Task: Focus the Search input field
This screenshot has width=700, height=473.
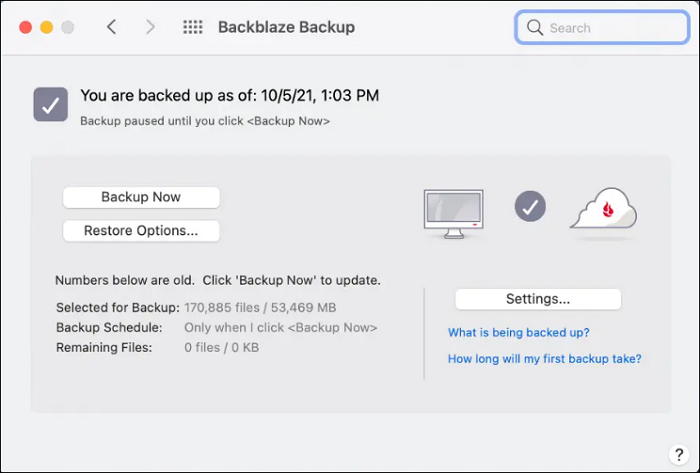Action: [602, 28]
